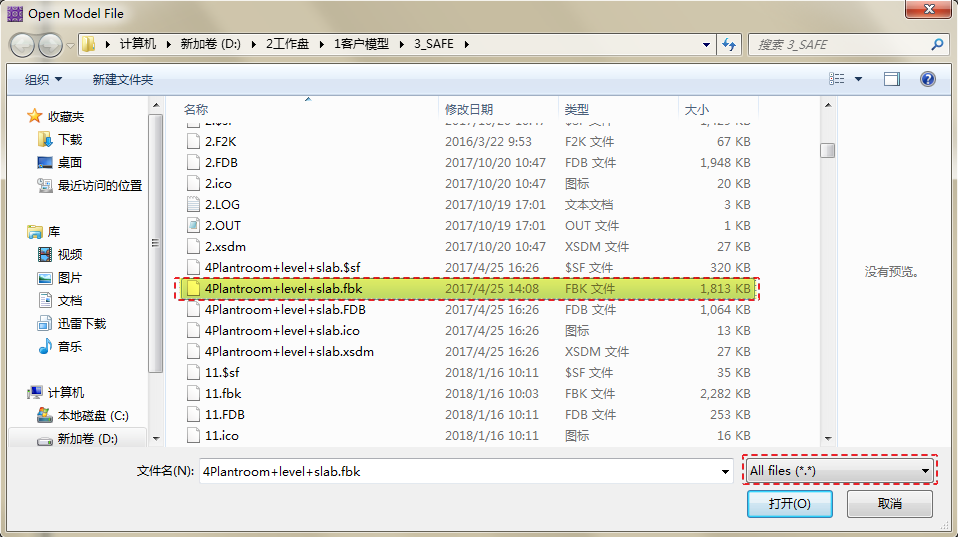Select the 下载 folder in favorites

pyautogui.click(x=69, y=139)
